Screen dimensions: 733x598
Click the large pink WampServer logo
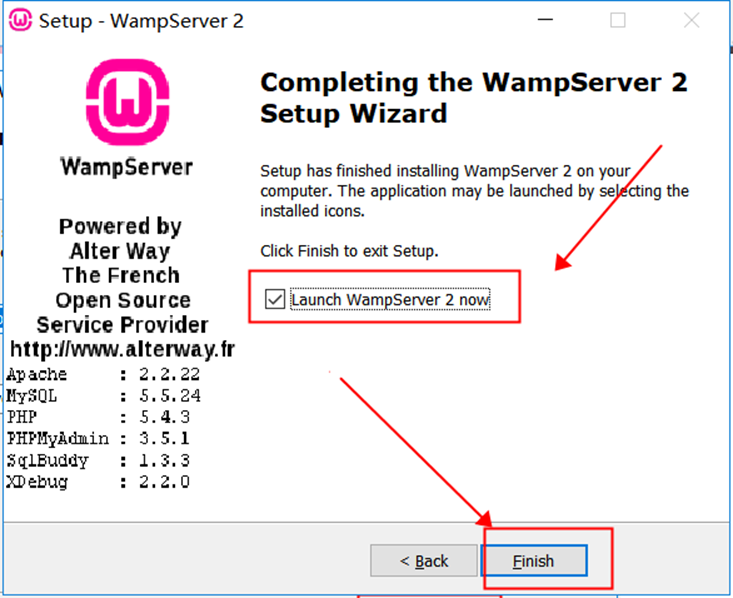pyautogui.click(x=127, y=101)
